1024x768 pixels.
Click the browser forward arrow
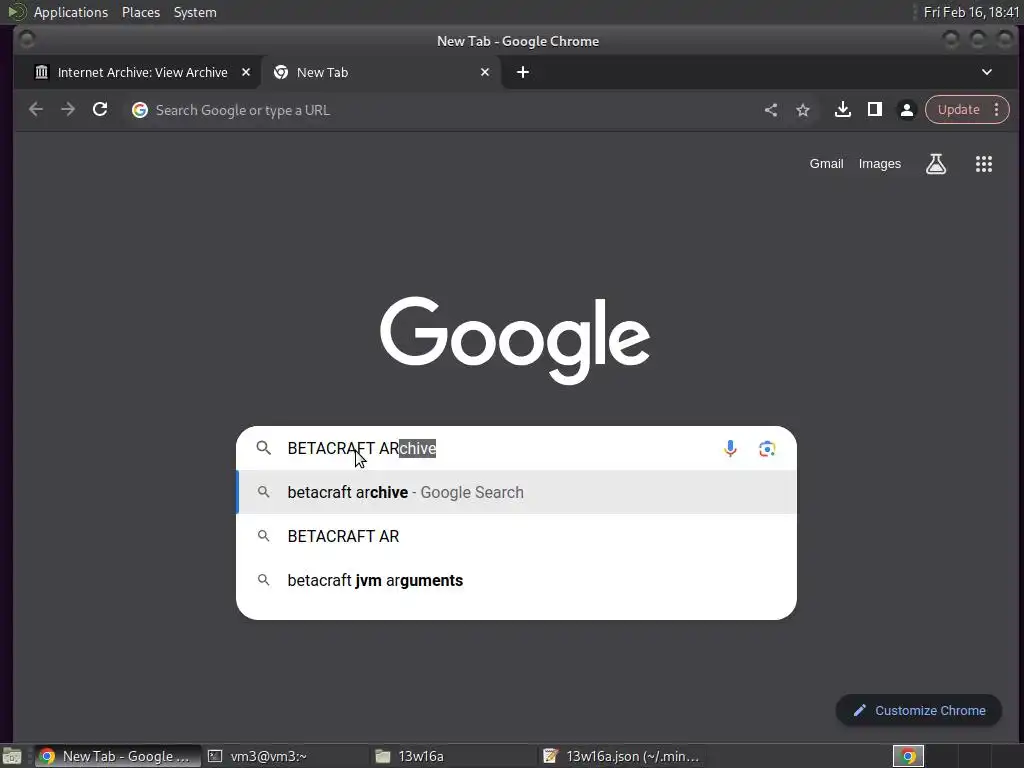click(68, 110)
